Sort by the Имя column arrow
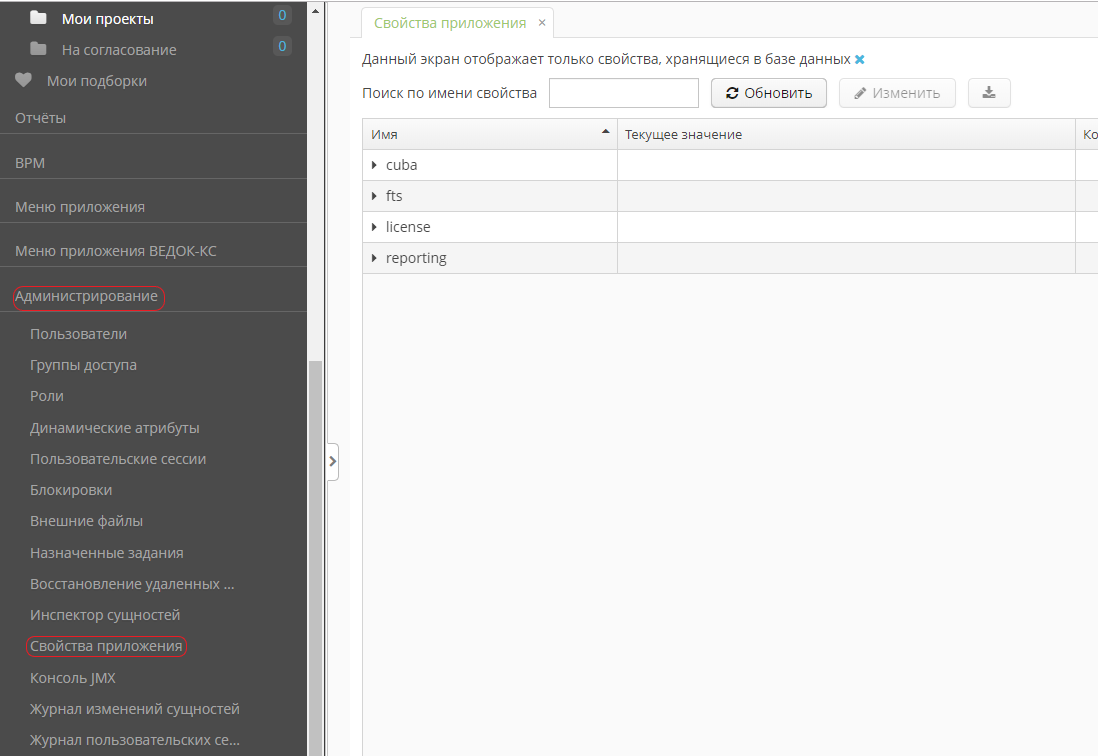The height and width of the screenshot is (756, 1098). (x=604, y=132)
